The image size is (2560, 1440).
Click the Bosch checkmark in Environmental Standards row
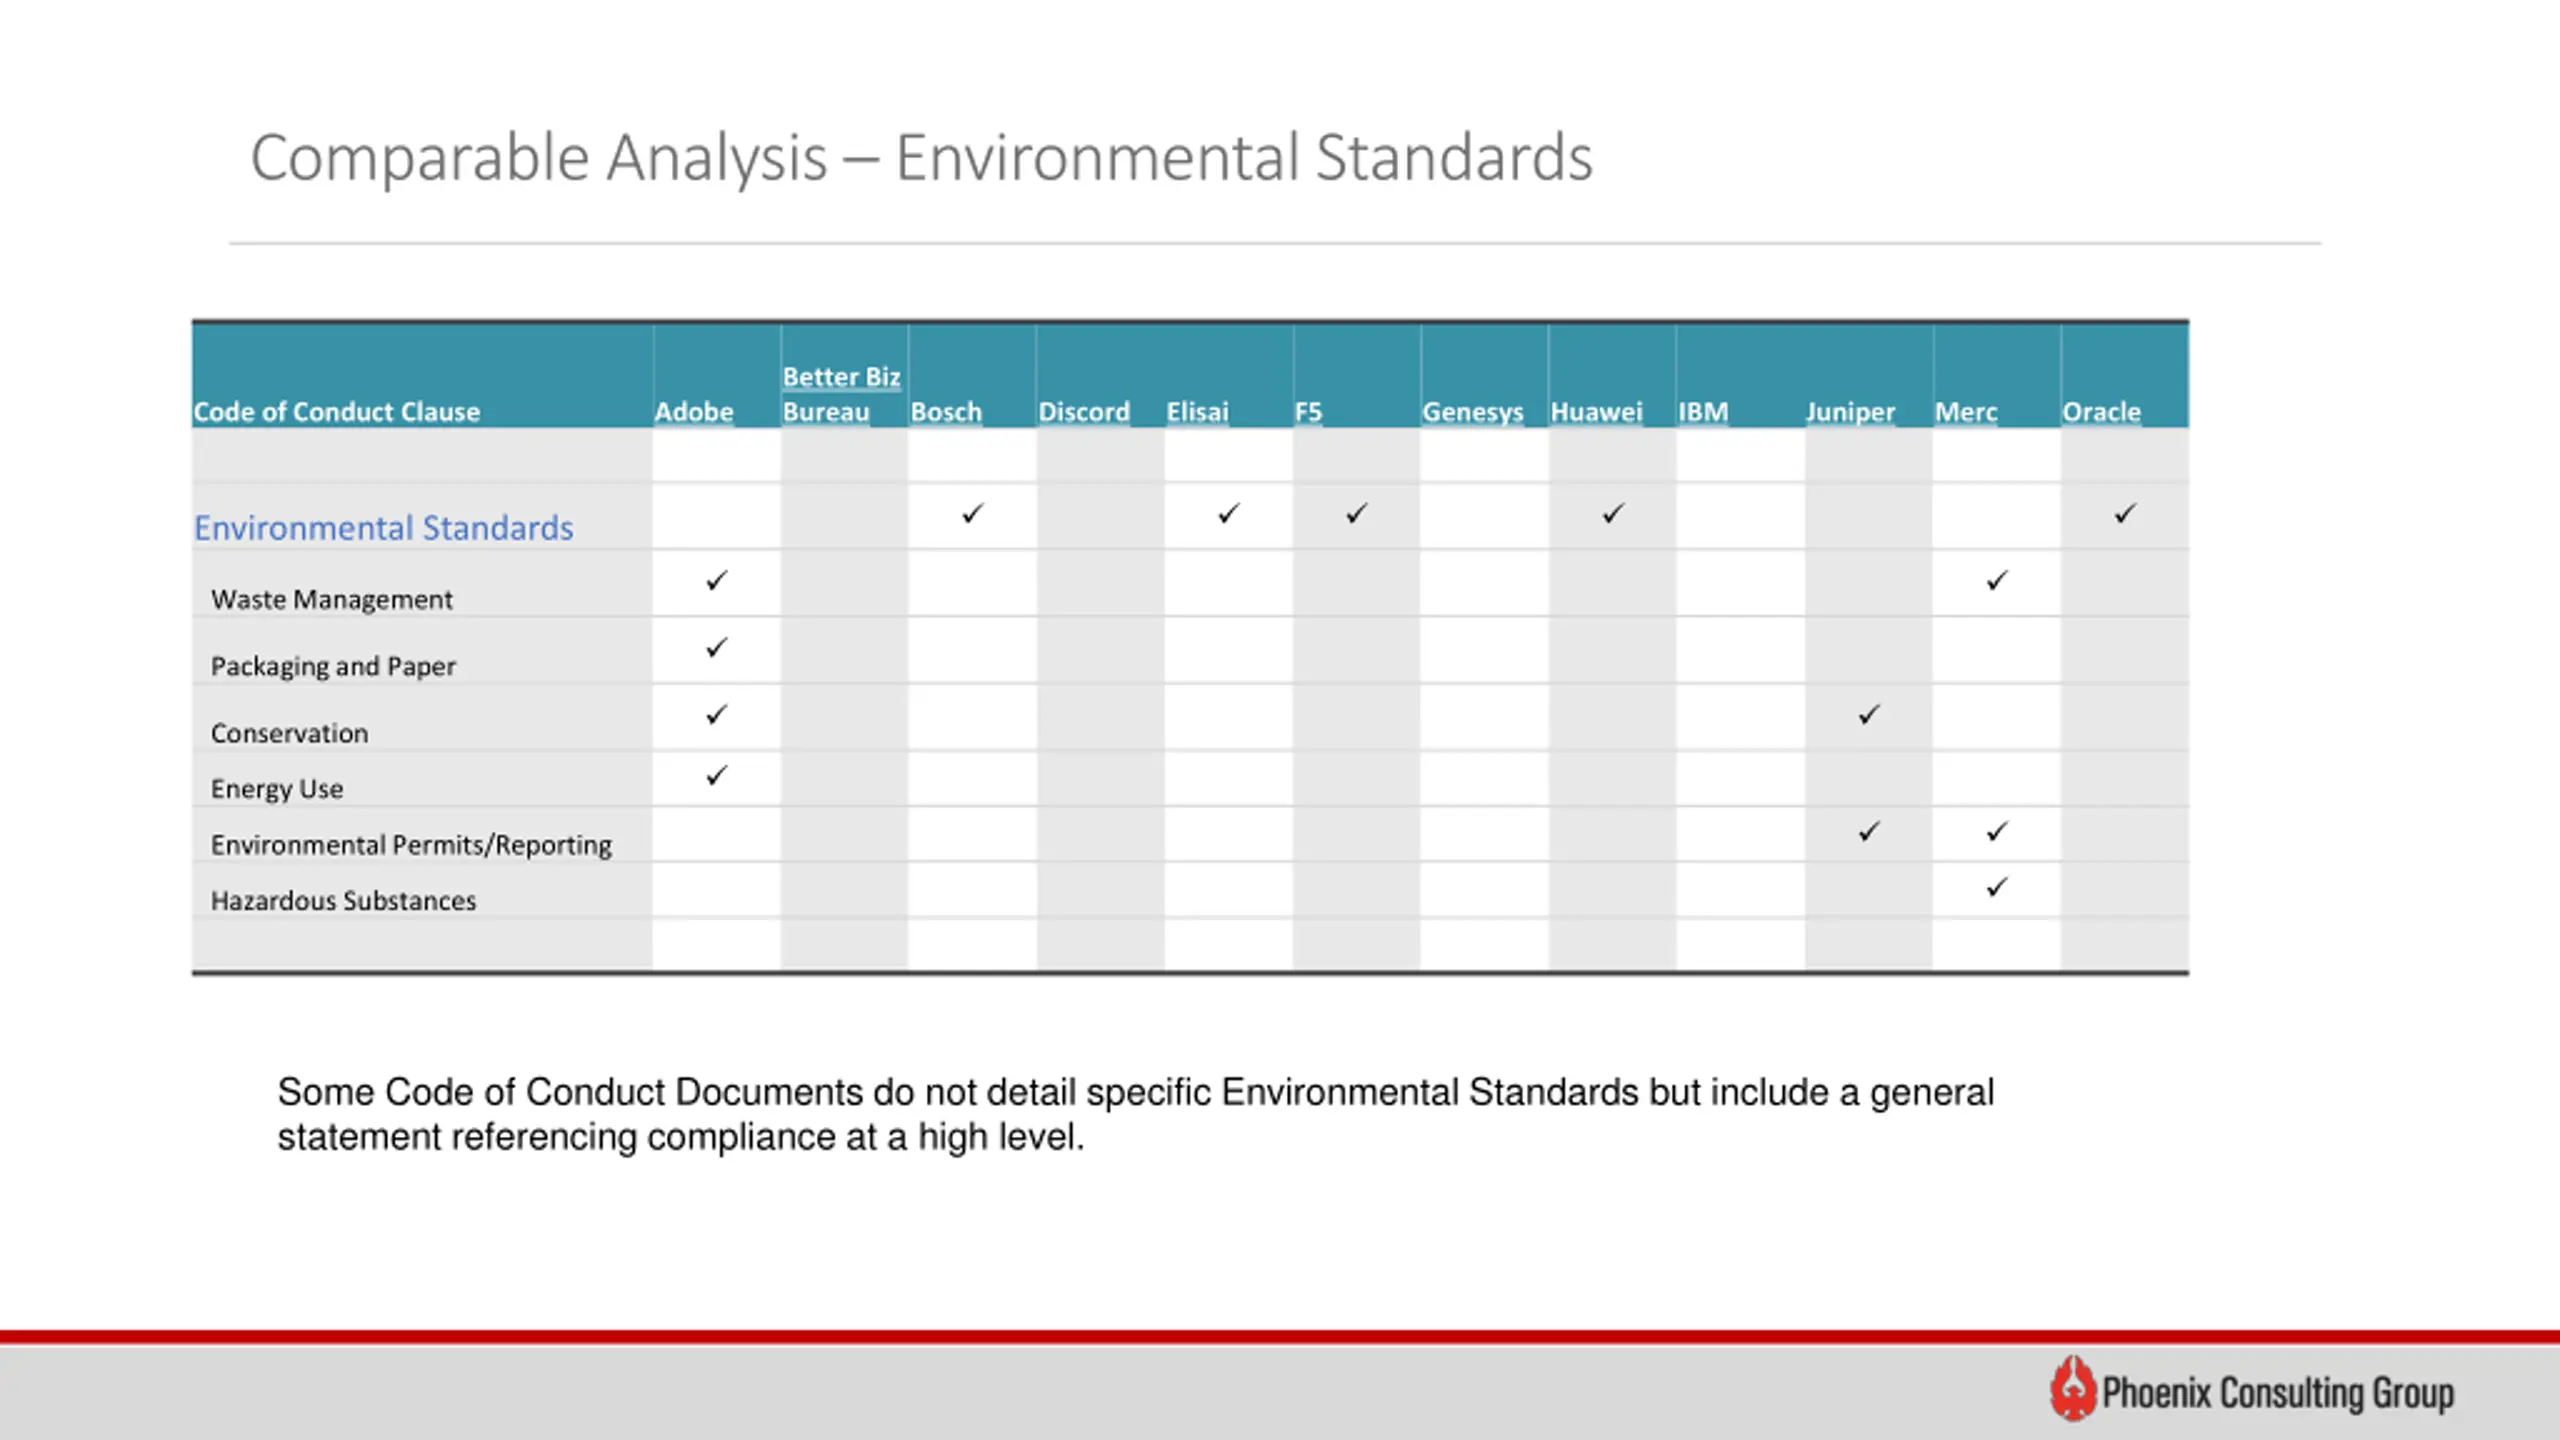click(x=973, y=514)
